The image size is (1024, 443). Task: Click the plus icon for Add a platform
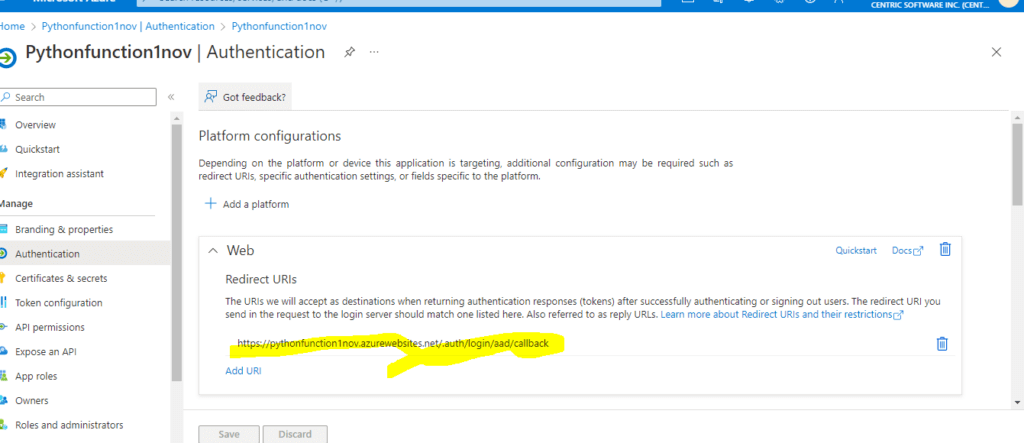(x=210, y=204)
